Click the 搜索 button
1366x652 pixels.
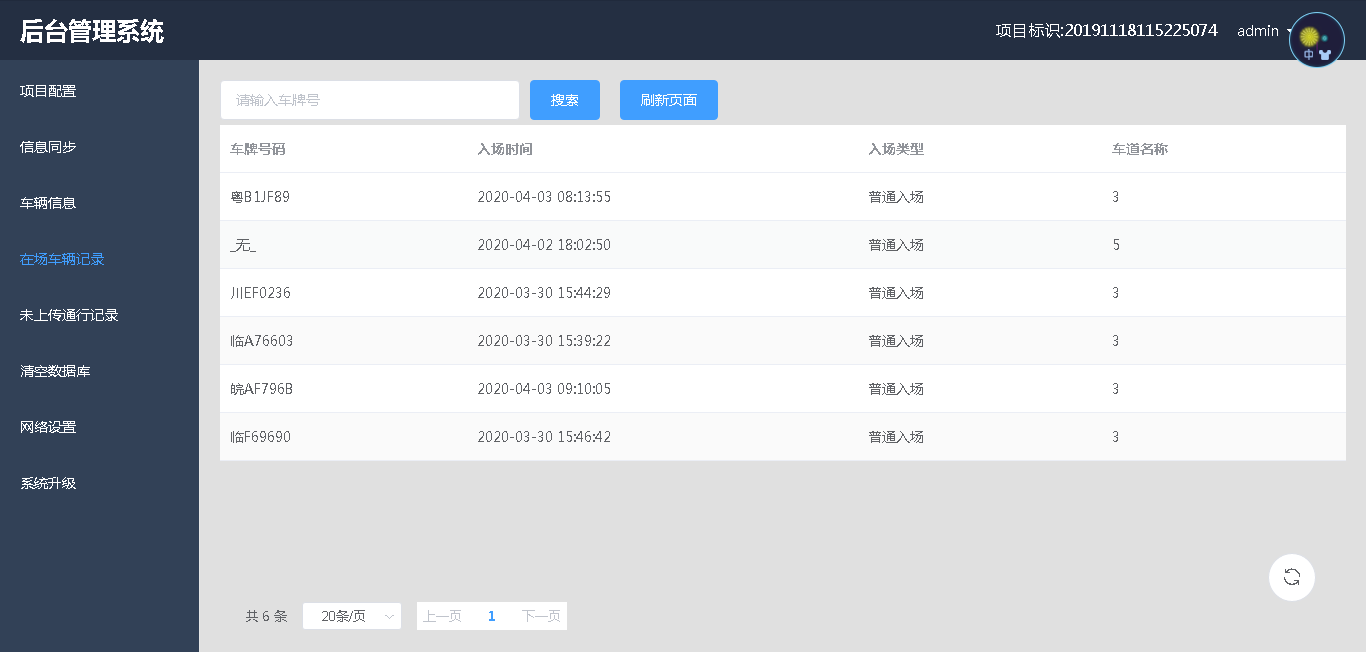click(565, 100)
